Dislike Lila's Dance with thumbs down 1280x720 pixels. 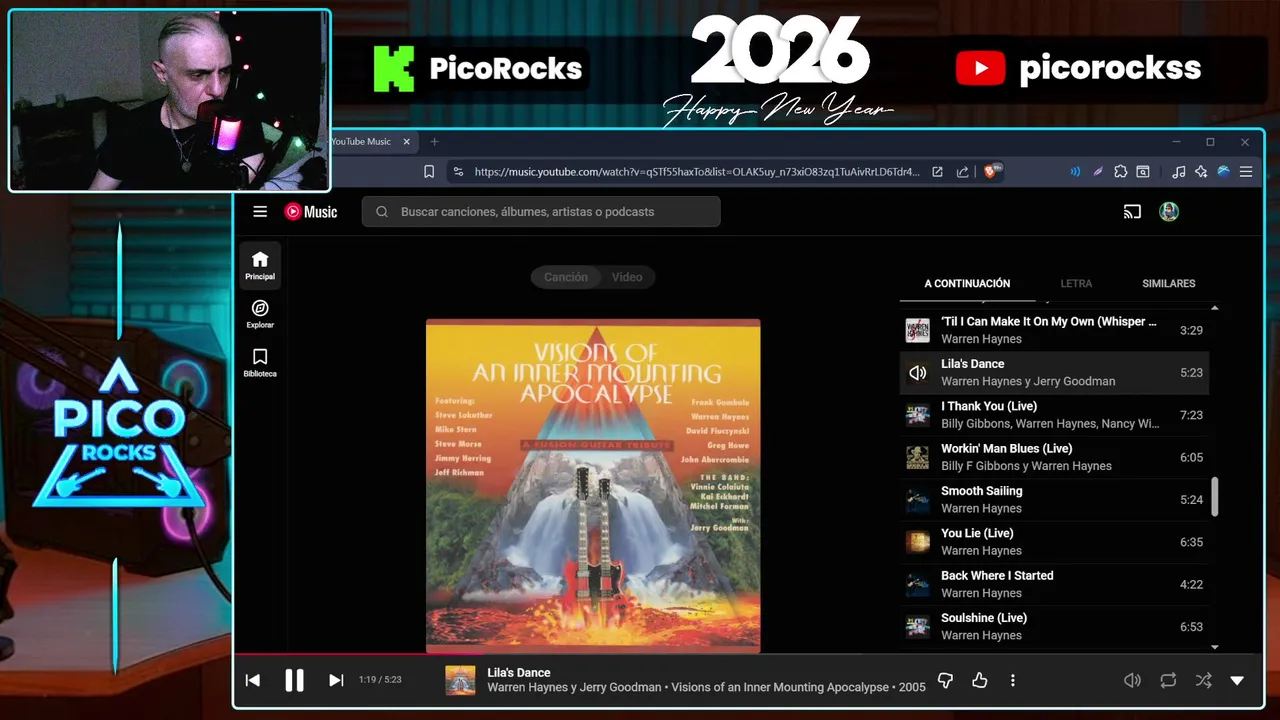tap(945, 680)
